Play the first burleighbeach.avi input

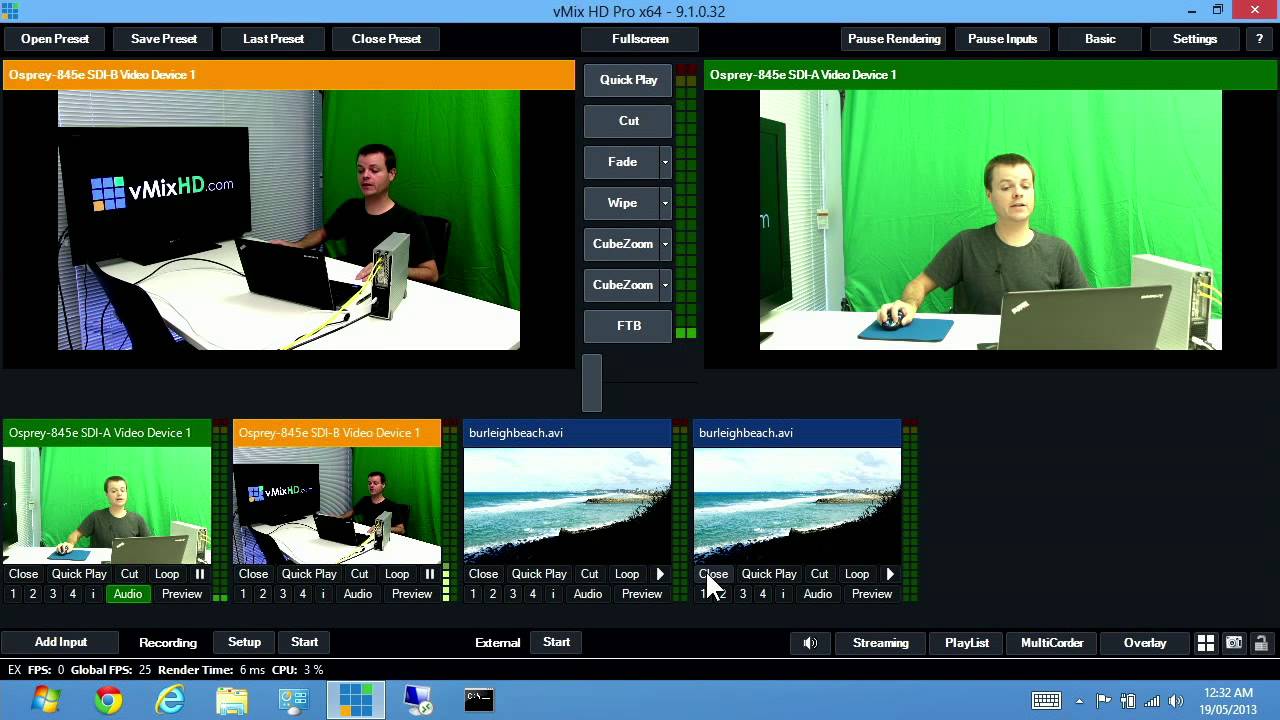click(660, 574)
